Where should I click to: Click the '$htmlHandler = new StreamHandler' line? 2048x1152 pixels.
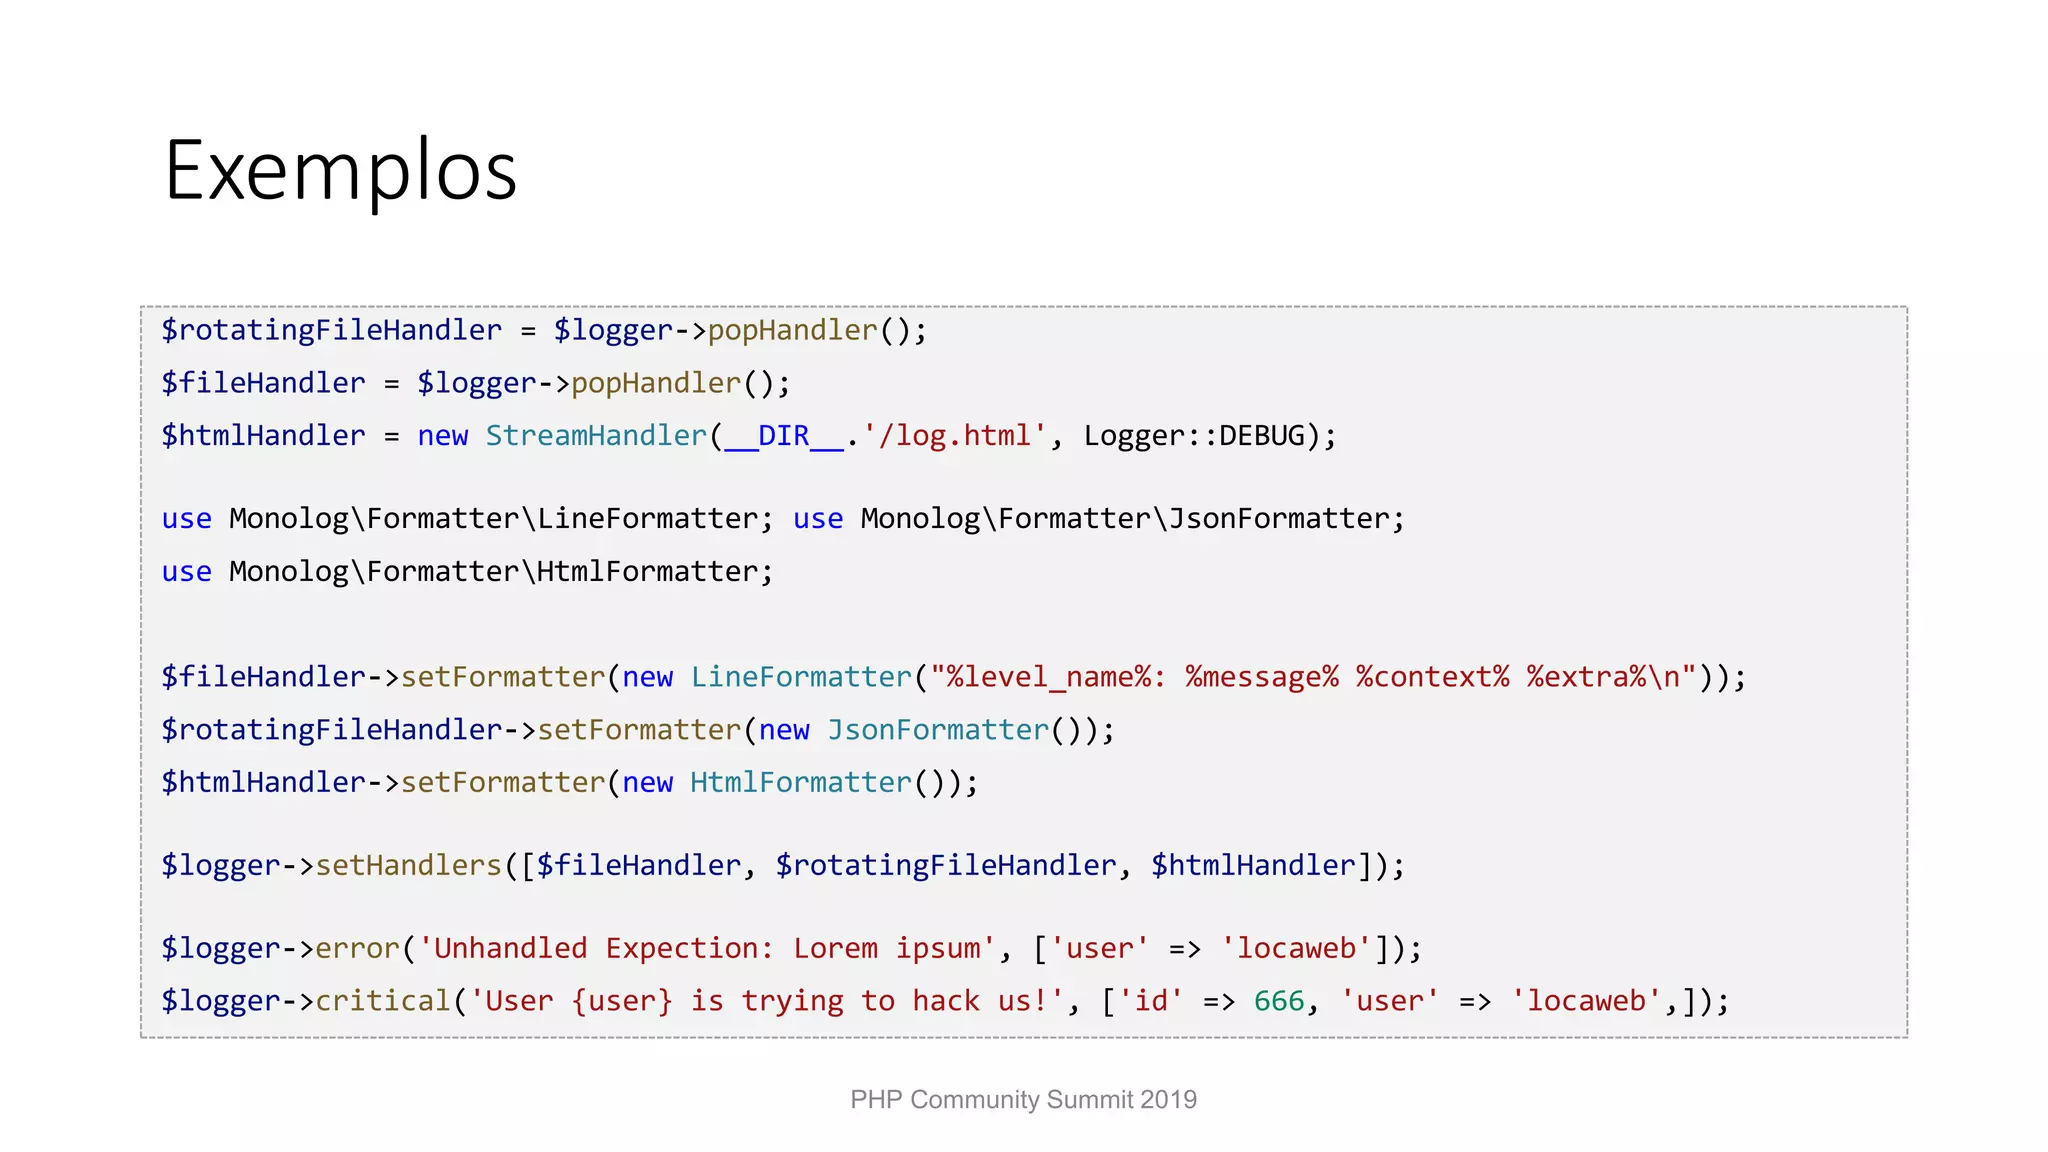tap(749, 436)
